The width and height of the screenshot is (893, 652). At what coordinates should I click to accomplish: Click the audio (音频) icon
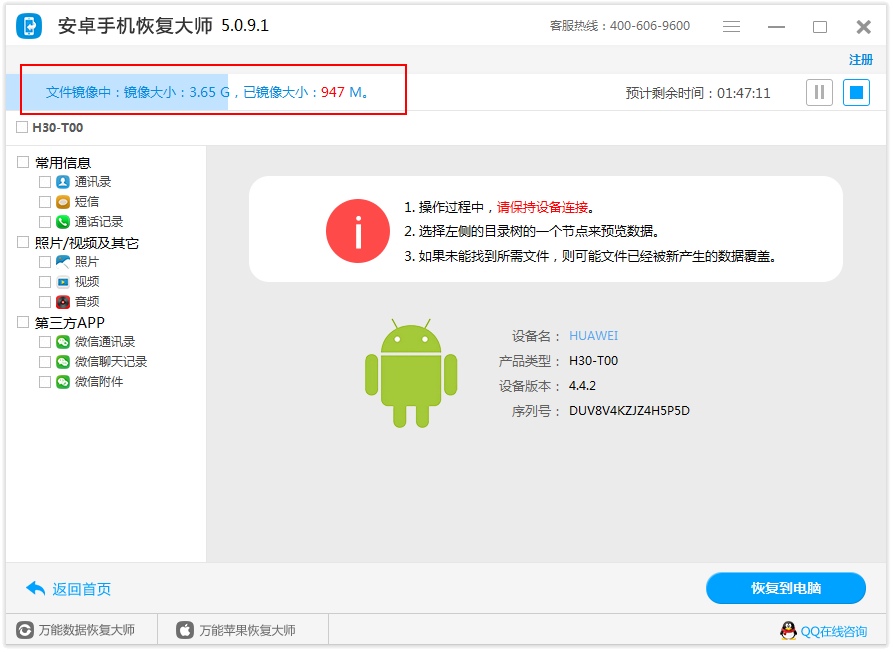click(x=63, y=301)
